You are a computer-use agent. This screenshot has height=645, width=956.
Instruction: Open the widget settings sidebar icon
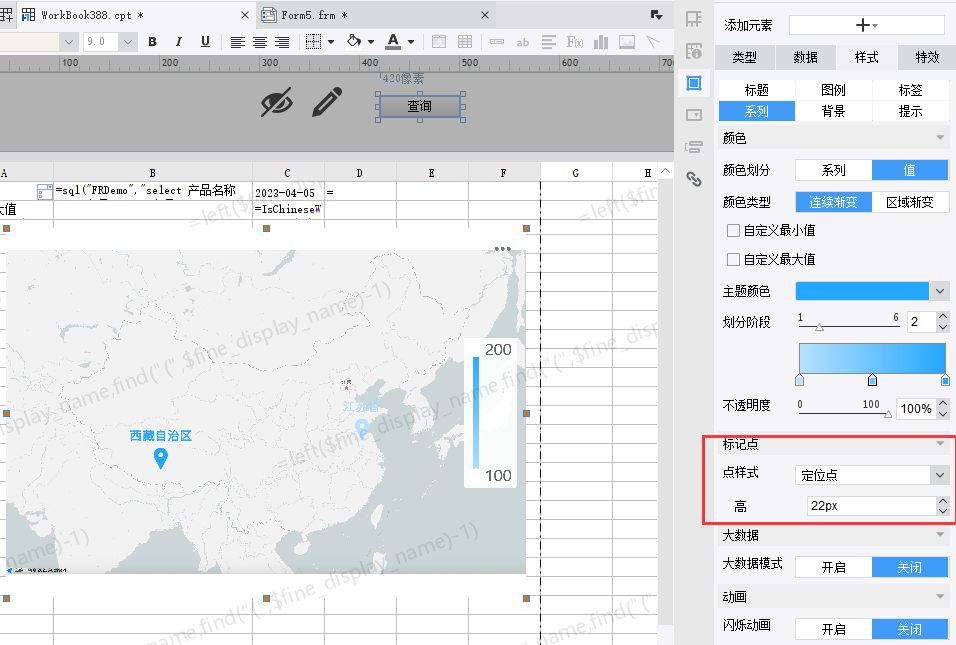pos(694,115)
